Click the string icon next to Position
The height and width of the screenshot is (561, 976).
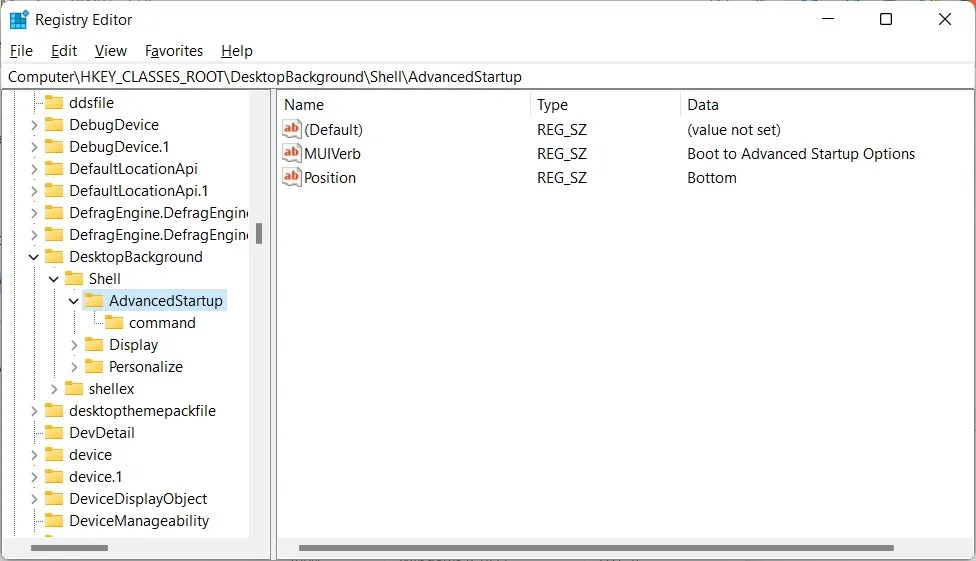click(291, 177)
